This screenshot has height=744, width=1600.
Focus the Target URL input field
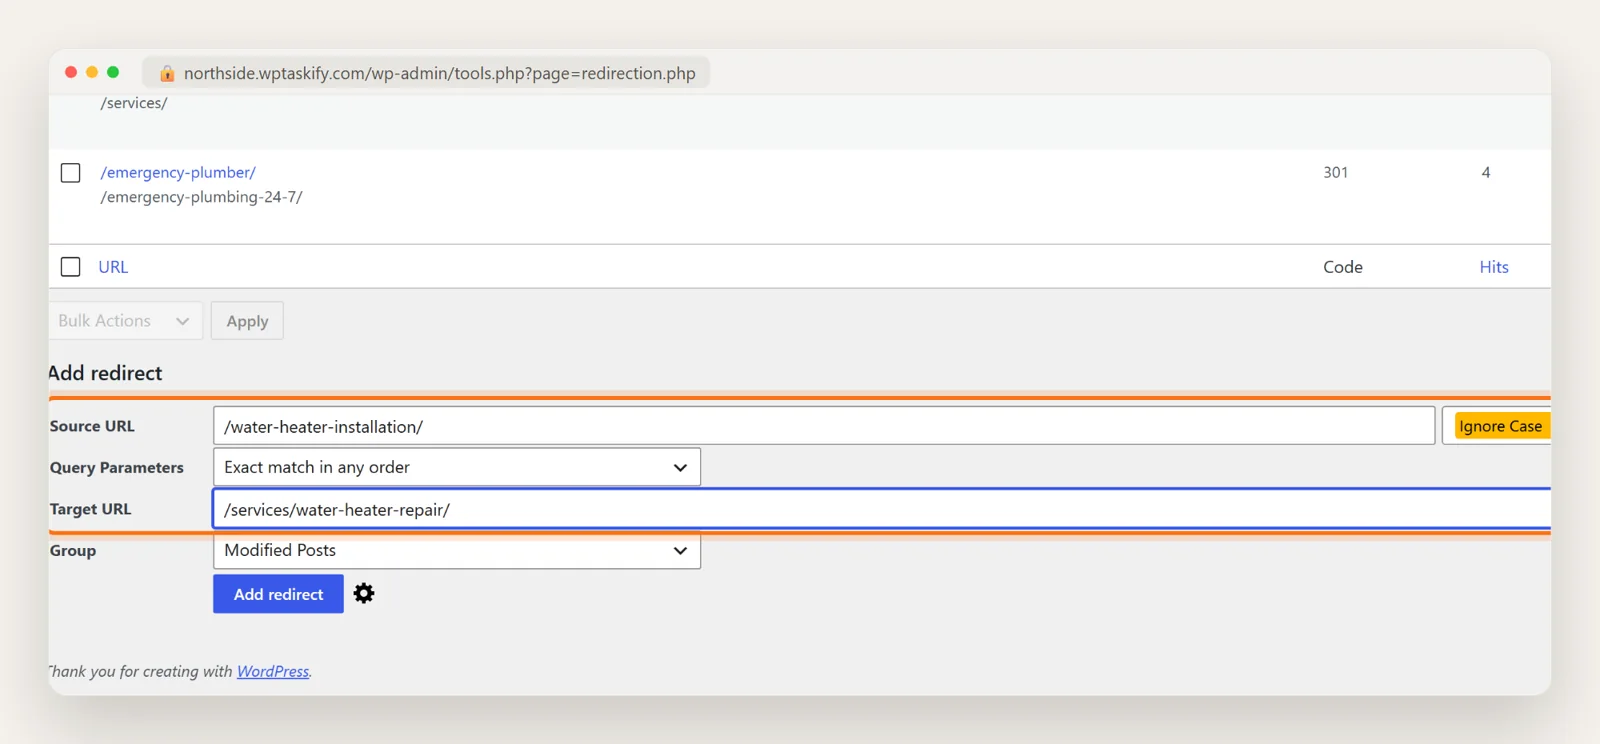click(x=882, y=509)
